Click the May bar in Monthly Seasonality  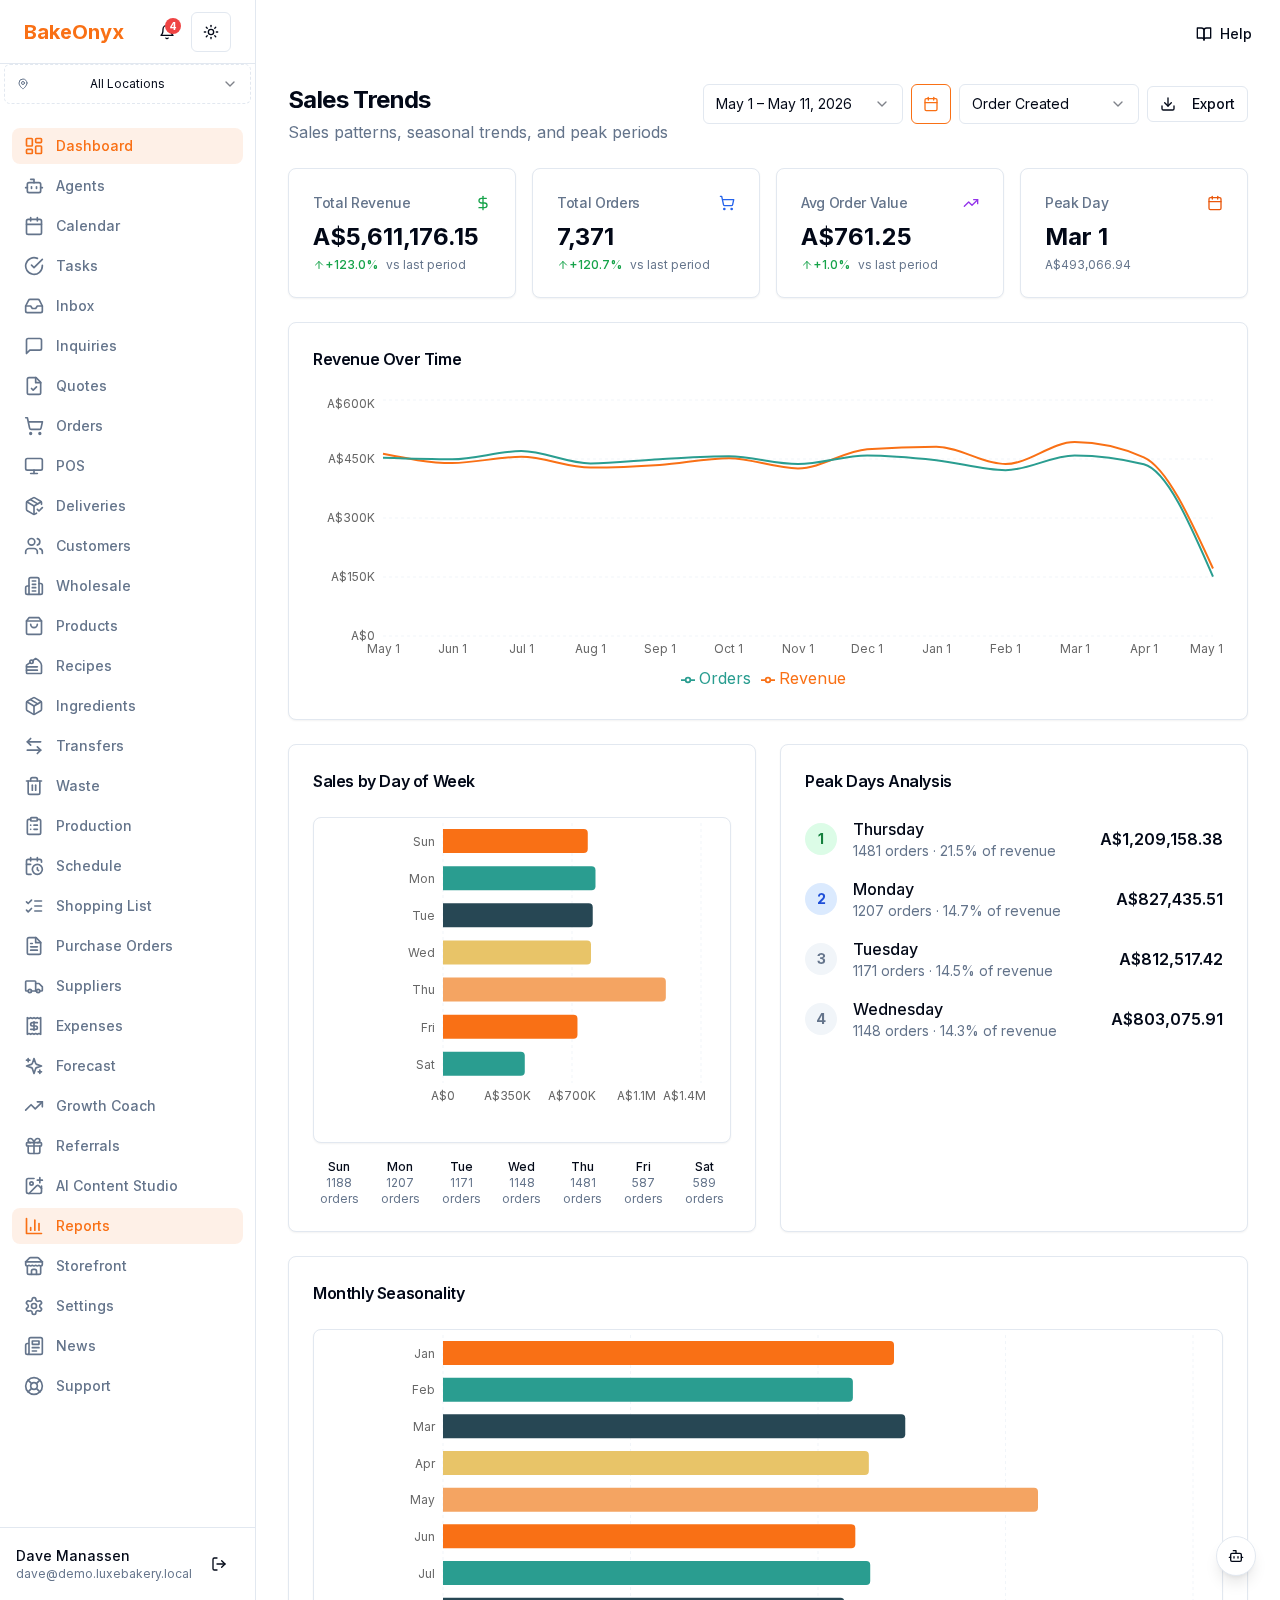click(740, 1500)
